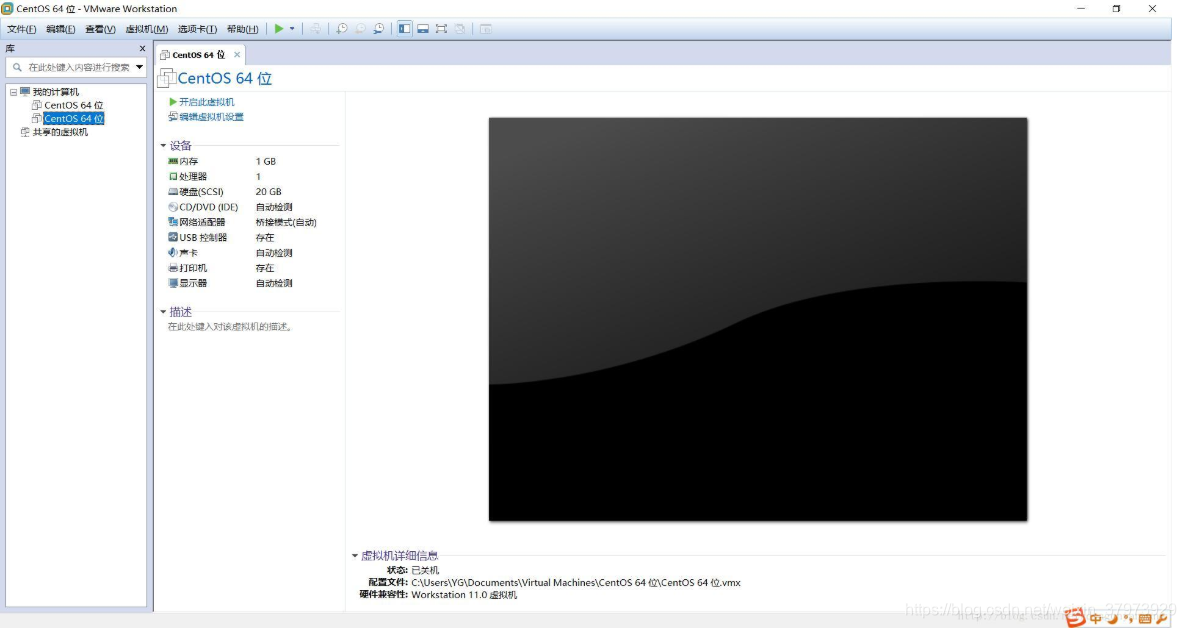Open the 文件(F) menu
The height and width of the screenshot is (628, 1186).
pos(21,30)
